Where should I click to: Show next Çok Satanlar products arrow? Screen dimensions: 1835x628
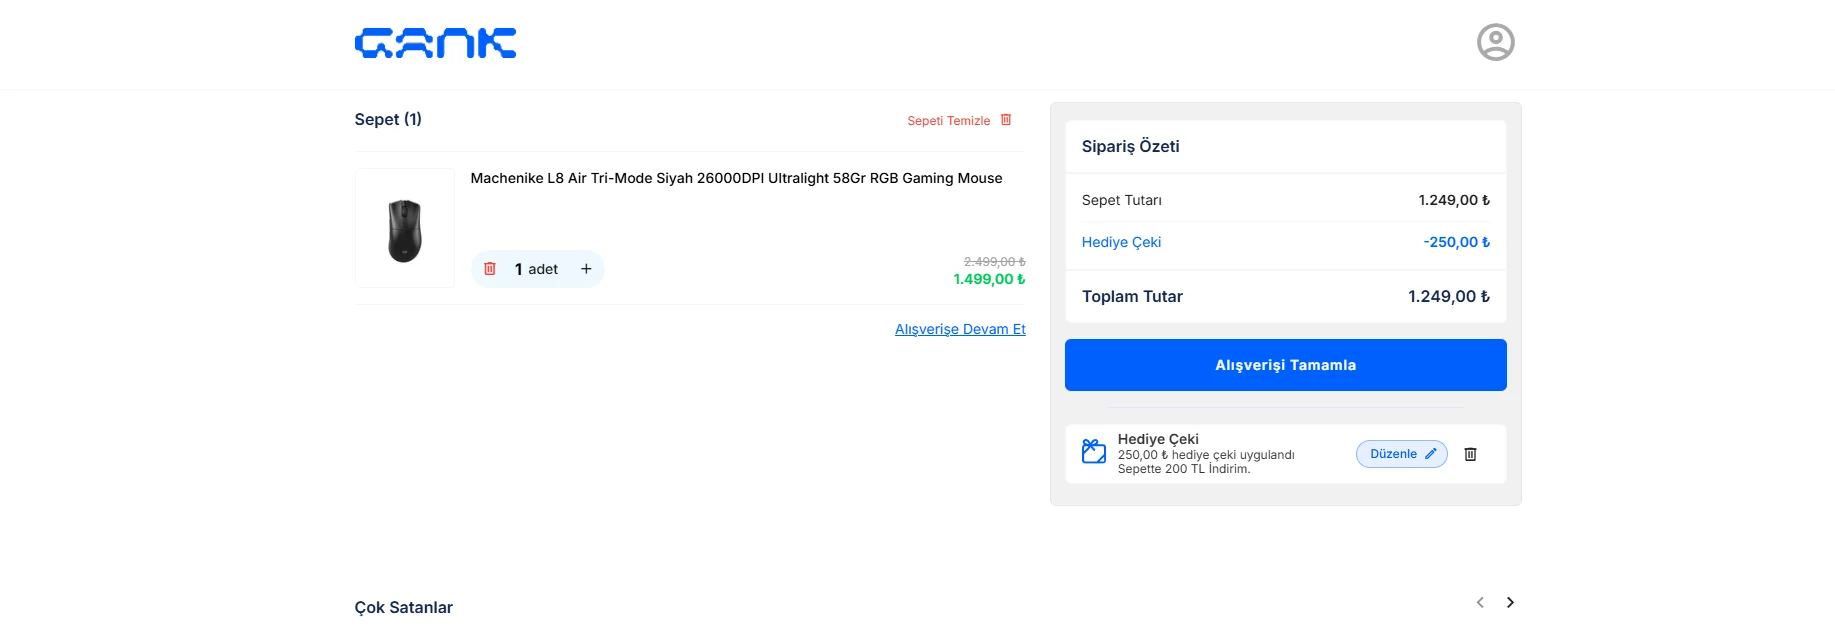click(1510, 602)
